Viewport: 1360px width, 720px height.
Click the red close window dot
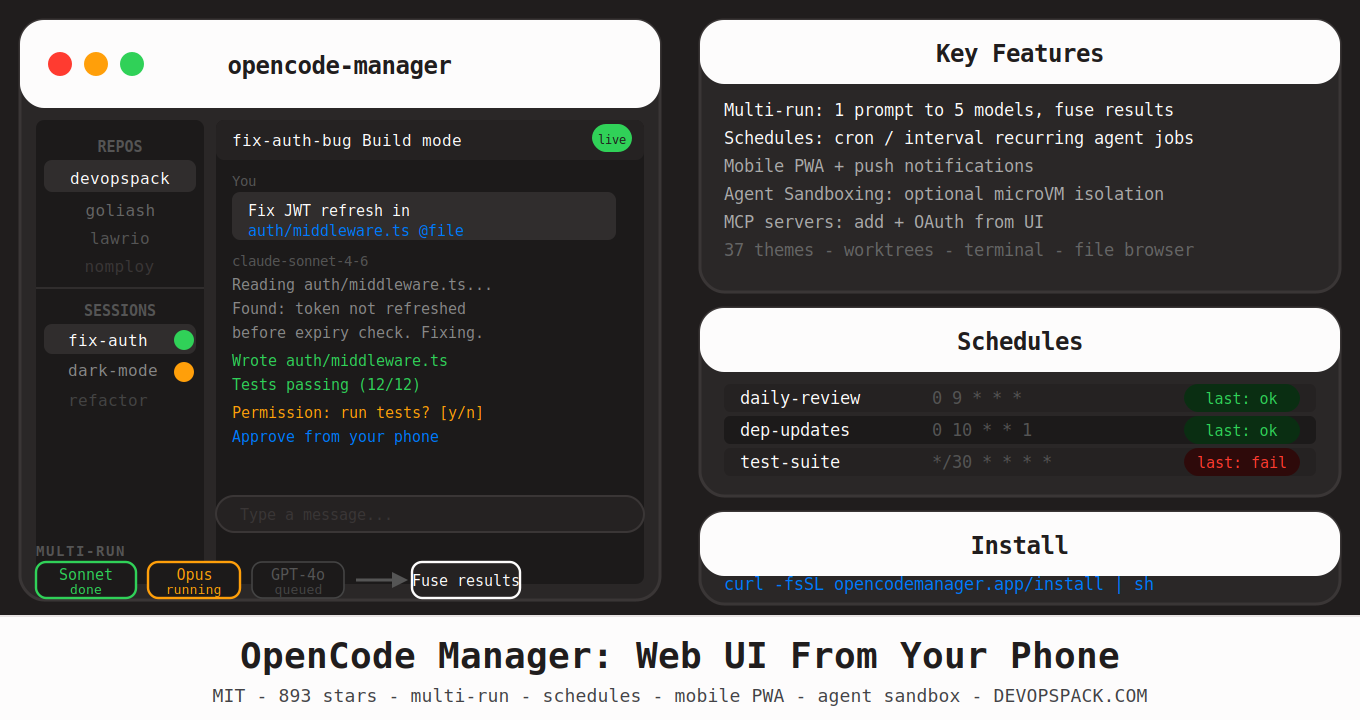tap(60, 64)
